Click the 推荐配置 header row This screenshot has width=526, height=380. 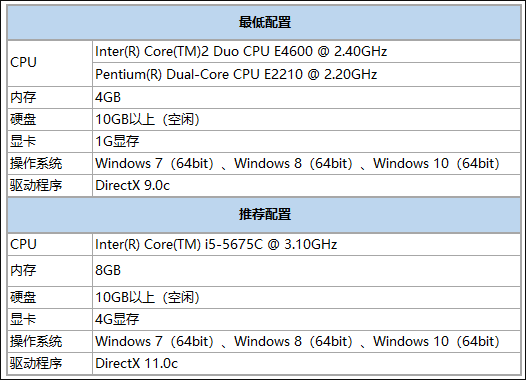point(264,215)
